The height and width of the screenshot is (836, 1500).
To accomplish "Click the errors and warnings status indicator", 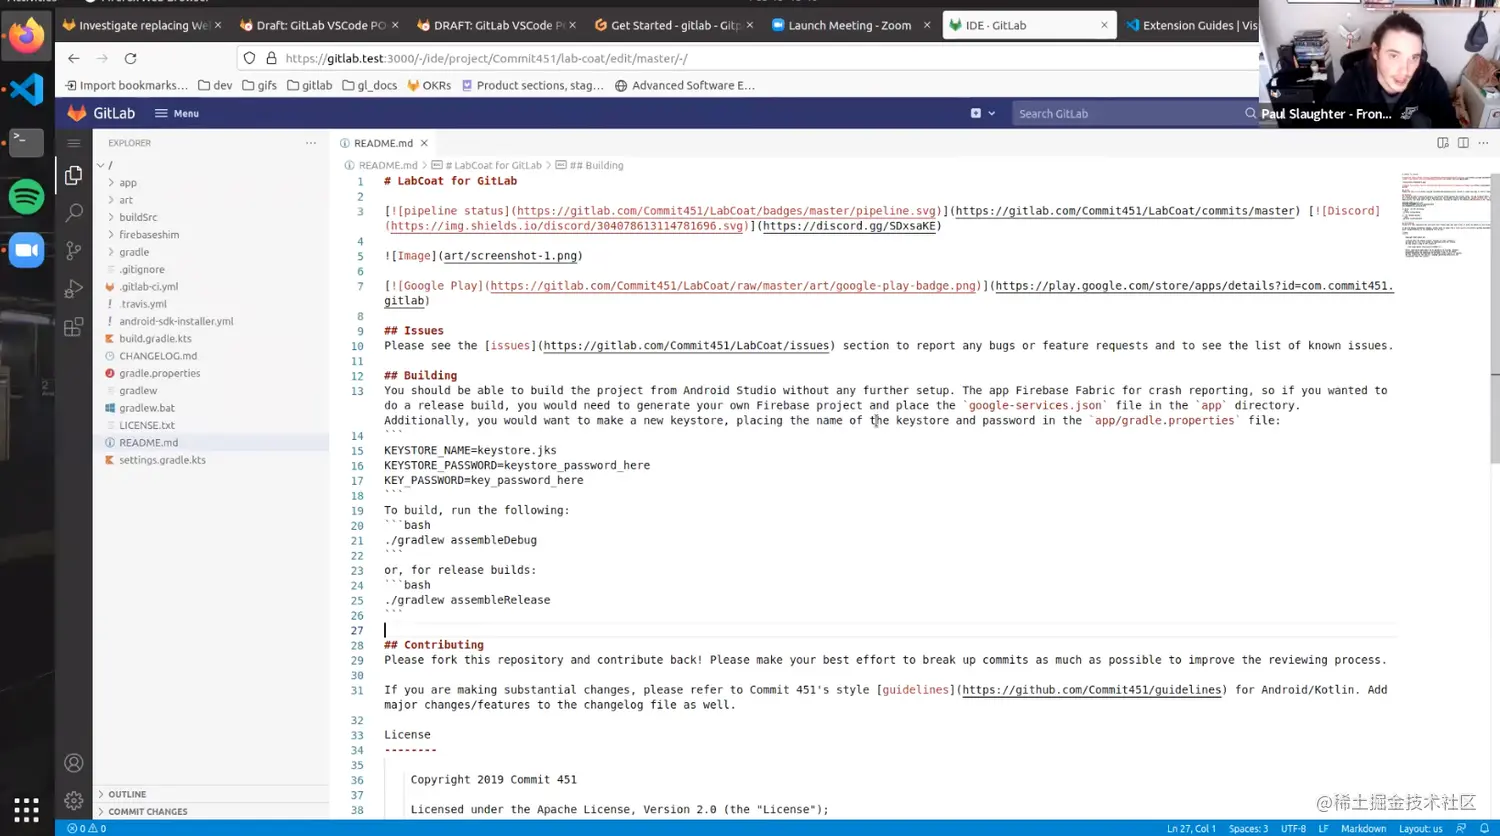I will point(87,828).
